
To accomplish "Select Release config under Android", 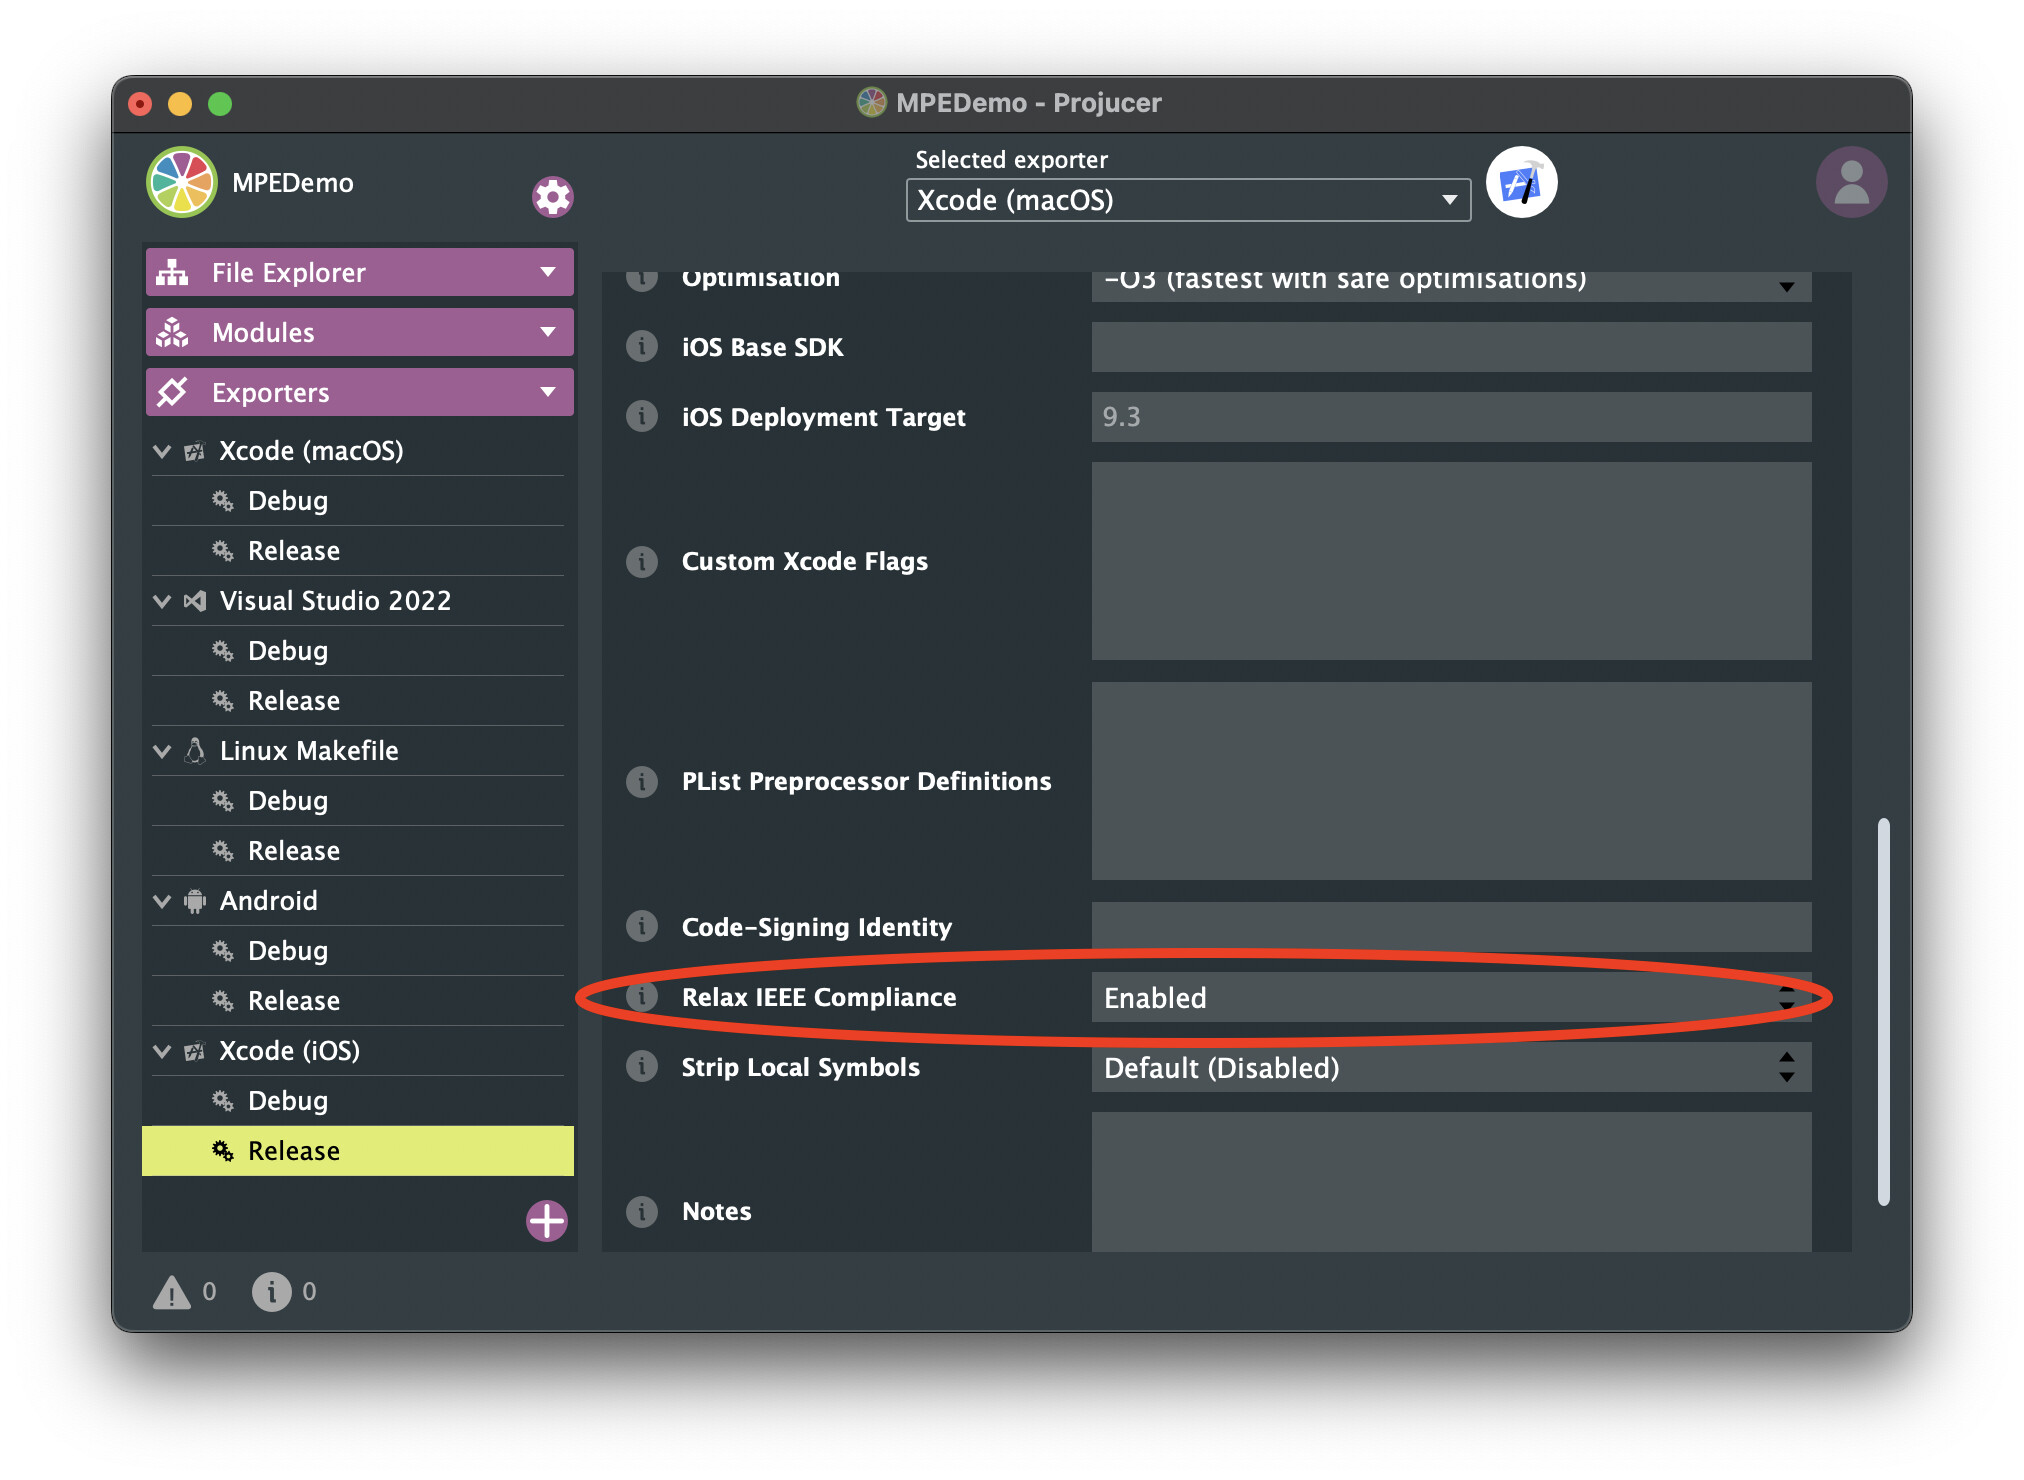I will [294, 1001].
